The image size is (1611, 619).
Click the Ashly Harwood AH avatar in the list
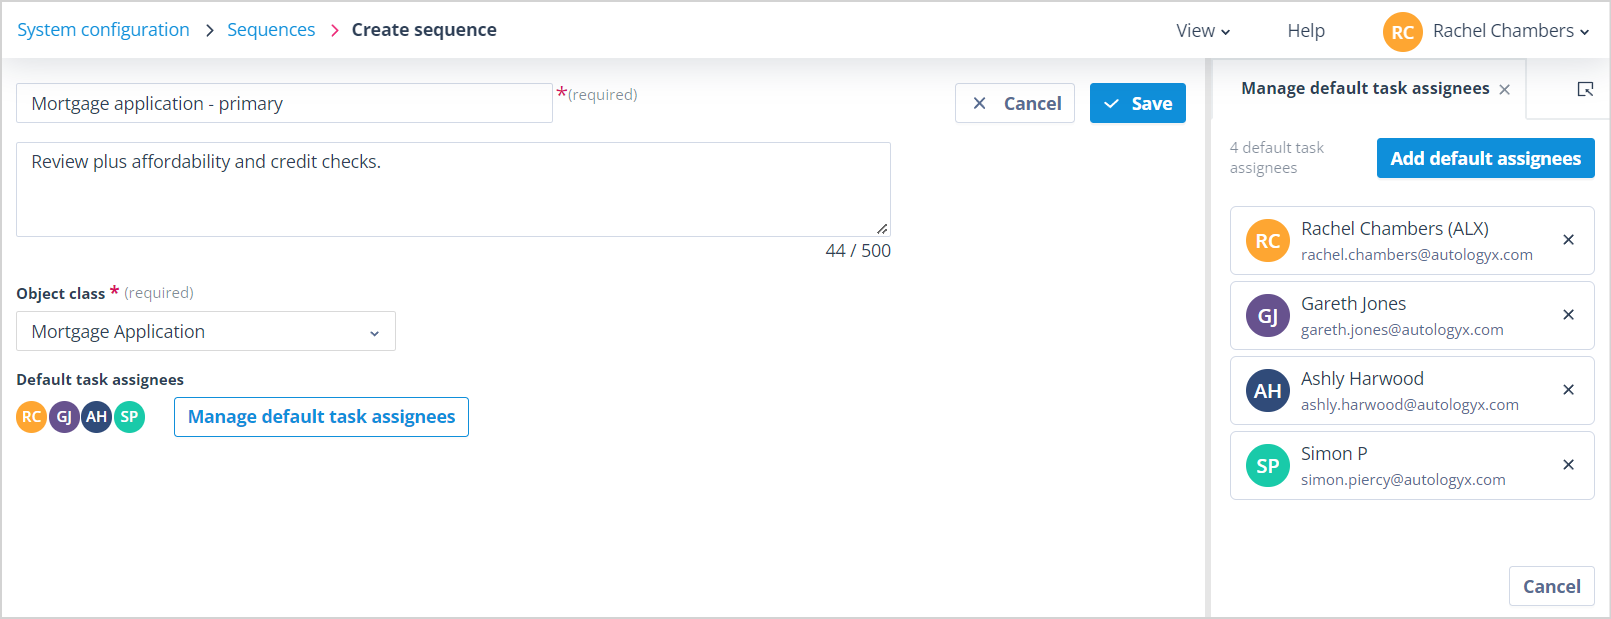coord(1267,391)
